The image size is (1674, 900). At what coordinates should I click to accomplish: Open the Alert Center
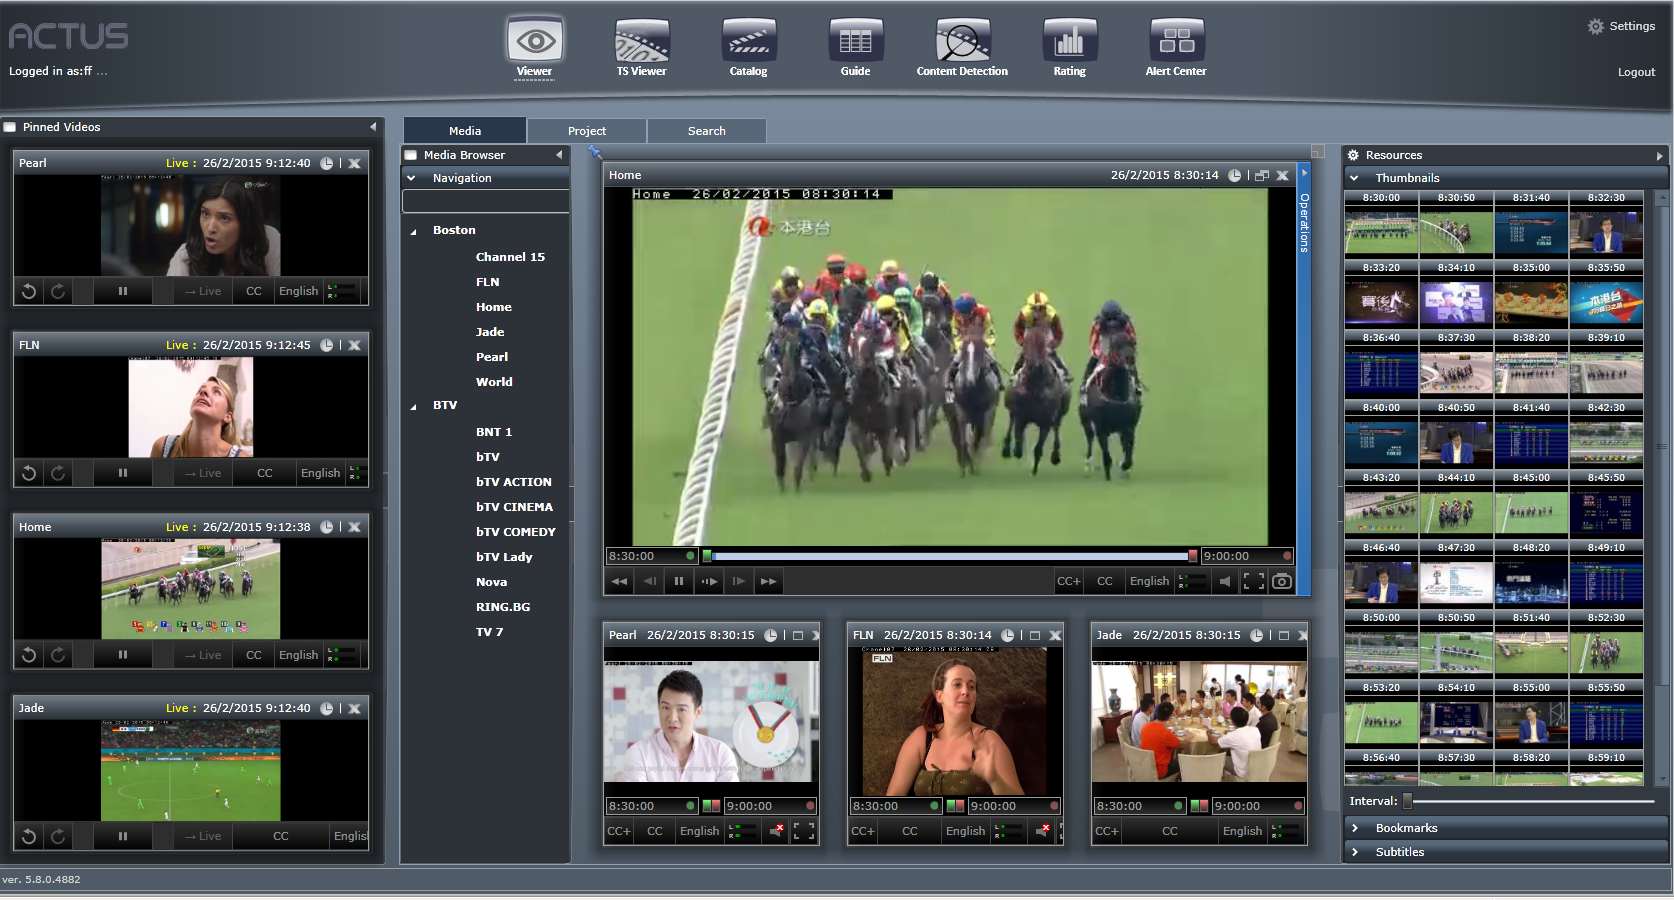[x=1176, y=47]
